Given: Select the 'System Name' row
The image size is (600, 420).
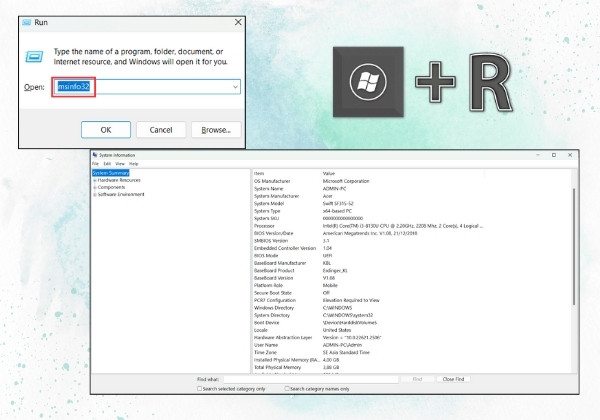Looking at the screenshot, I should (412, 189).
